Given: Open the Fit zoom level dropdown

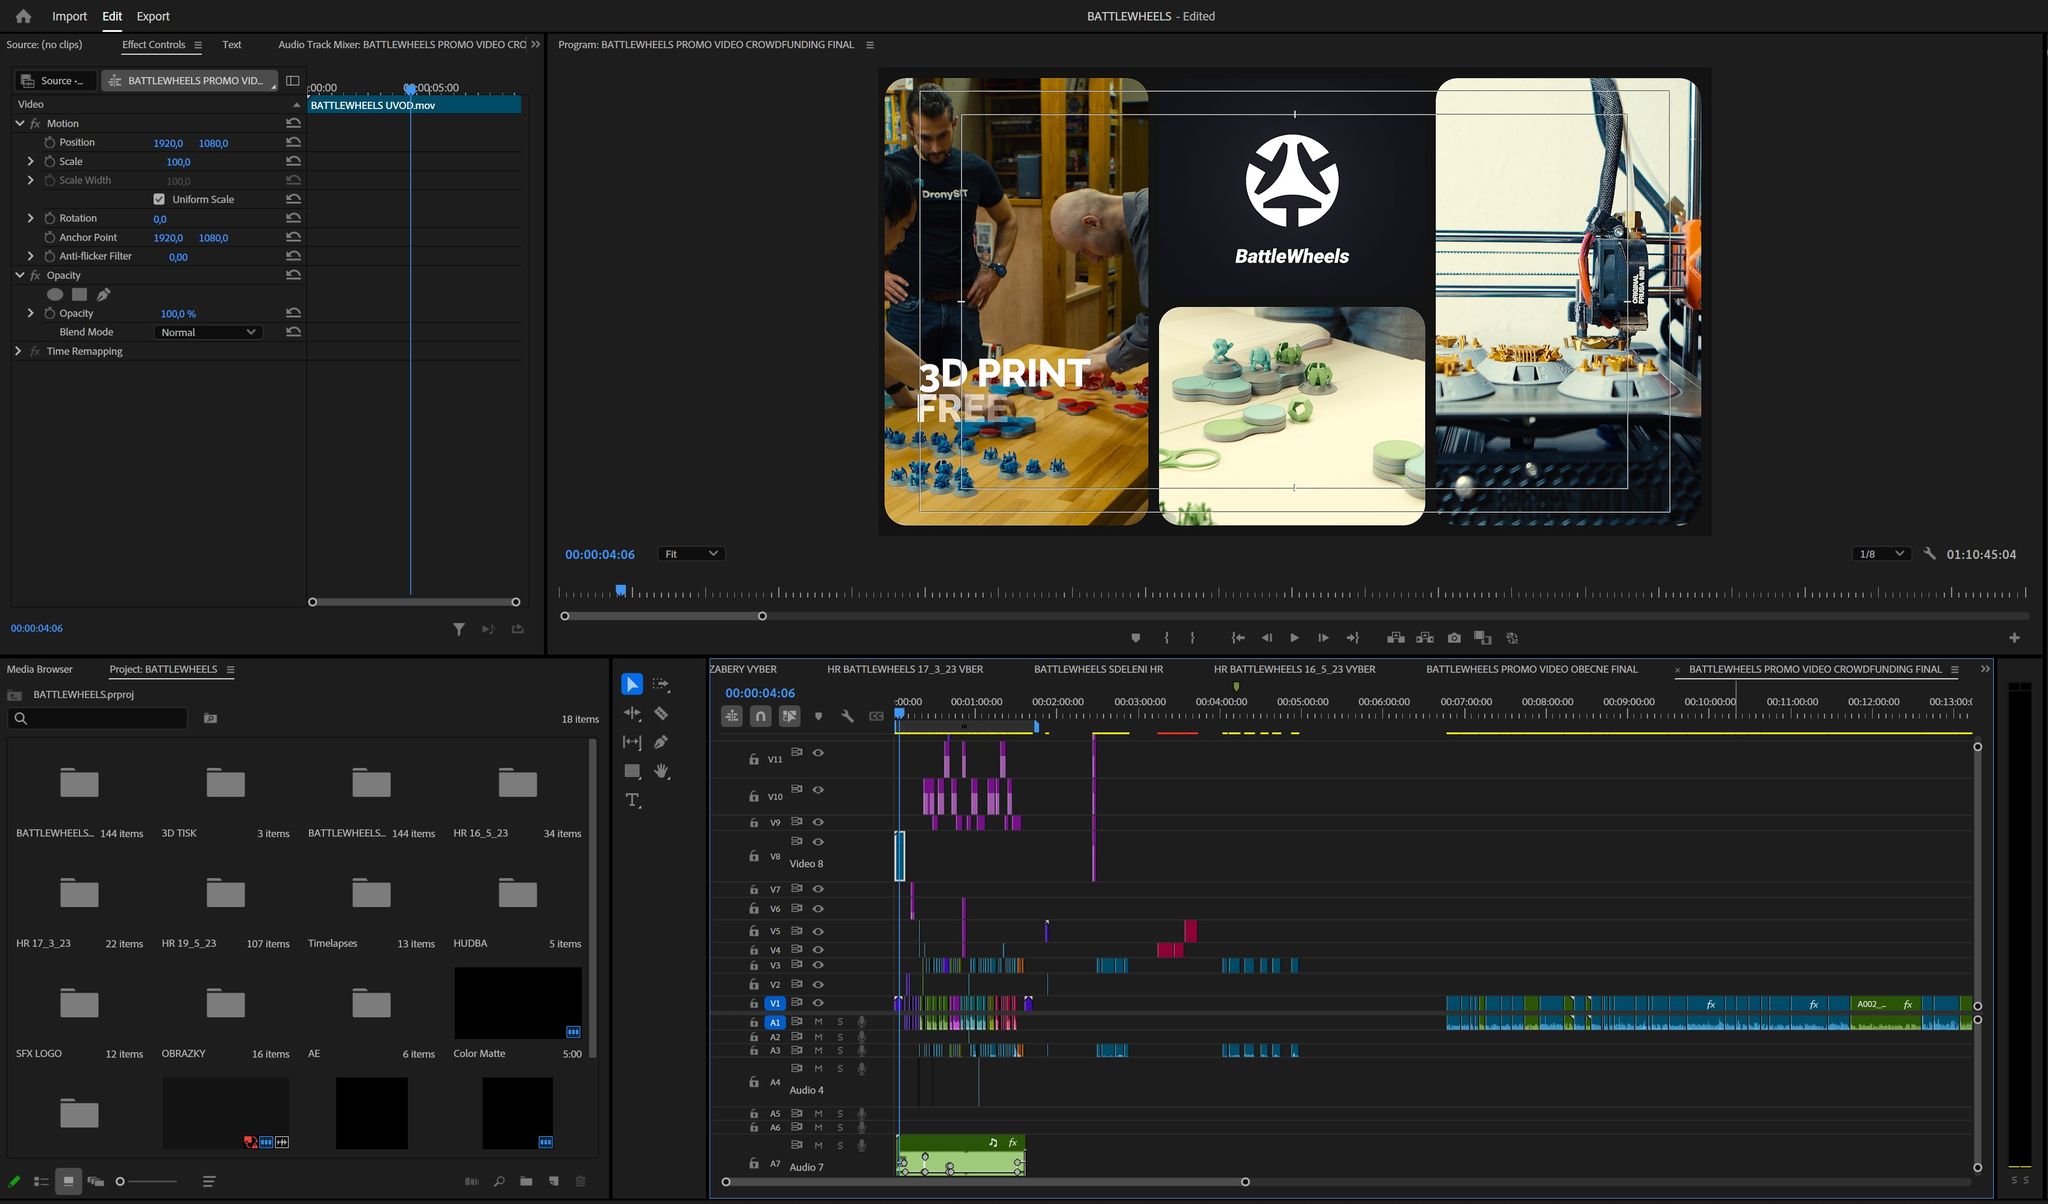Looking at the screenshot, I should pos(690,554).
